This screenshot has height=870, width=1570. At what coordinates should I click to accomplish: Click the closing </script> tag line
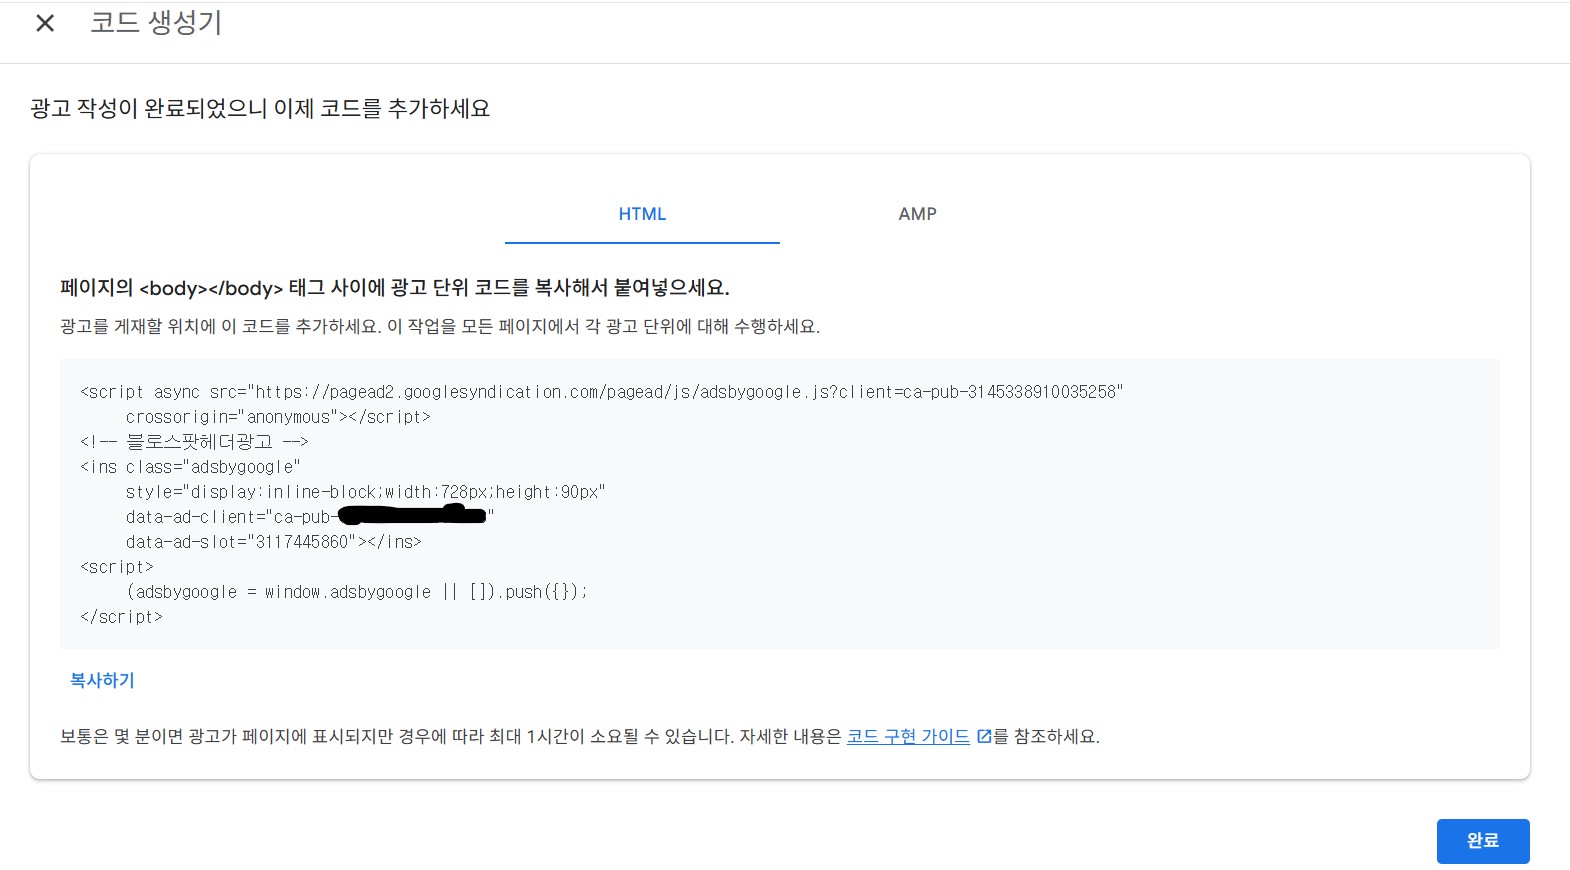tap(121, 617)
